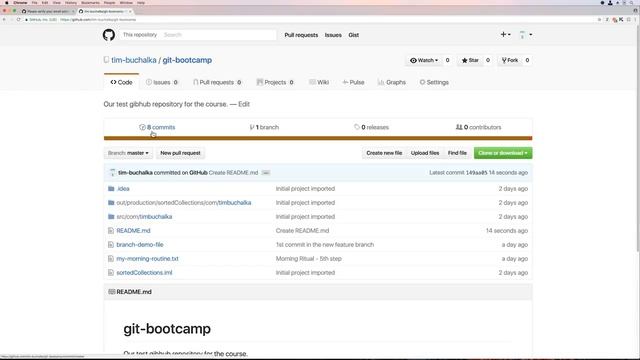Viewport: 640px width, 360px height.
Task: Open the Graphs tab
Action: 391,82
